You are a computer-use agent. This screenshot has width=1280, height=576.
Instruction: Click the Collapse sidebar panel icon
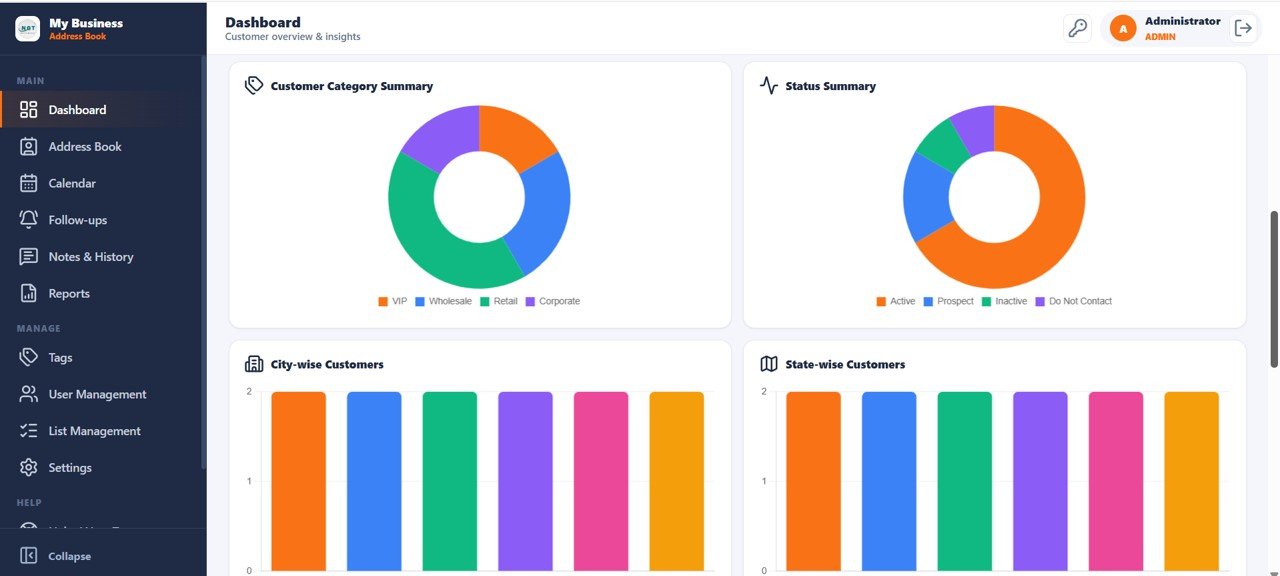coord(29,556)
